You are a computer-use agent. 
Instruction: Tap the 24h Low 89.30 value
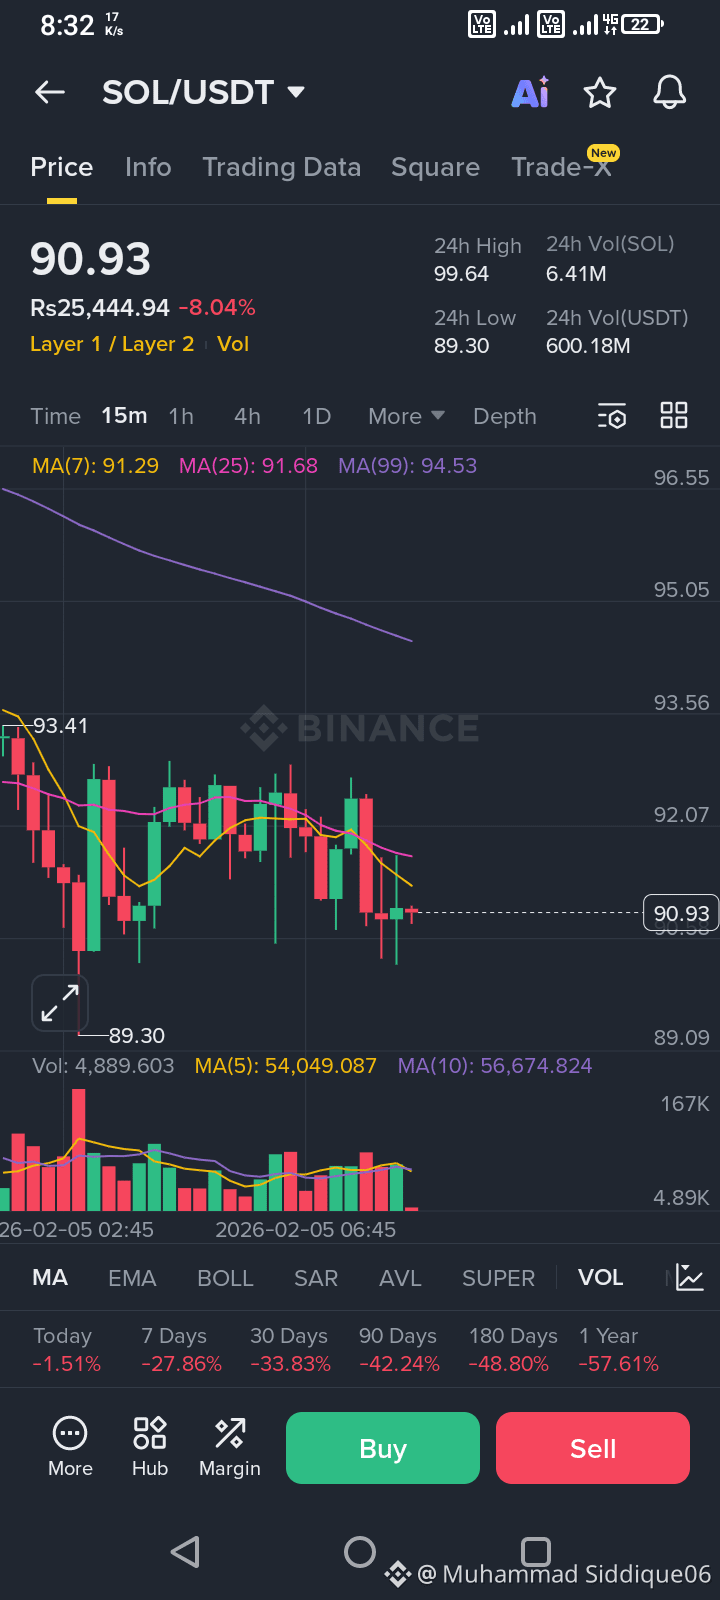point(461,346)
